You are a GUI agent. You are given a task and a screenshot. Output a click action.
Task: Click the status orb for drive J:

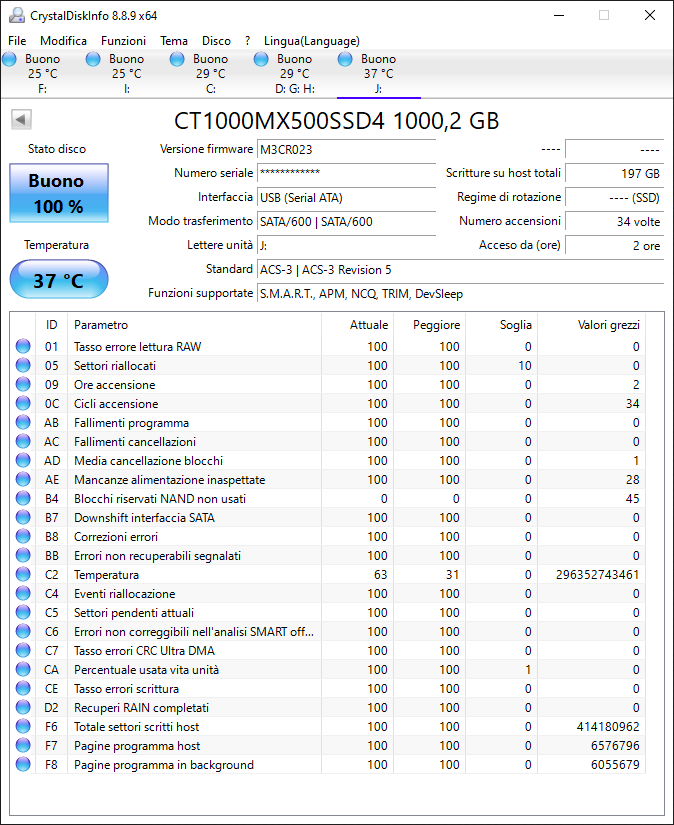345,59
